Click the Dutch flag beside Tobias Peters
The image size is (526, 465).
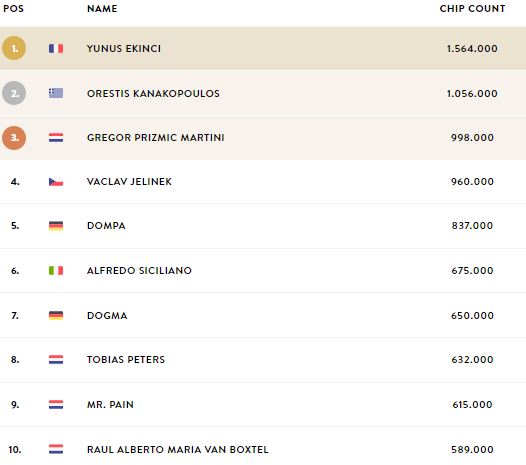click(x=56, y=360)
